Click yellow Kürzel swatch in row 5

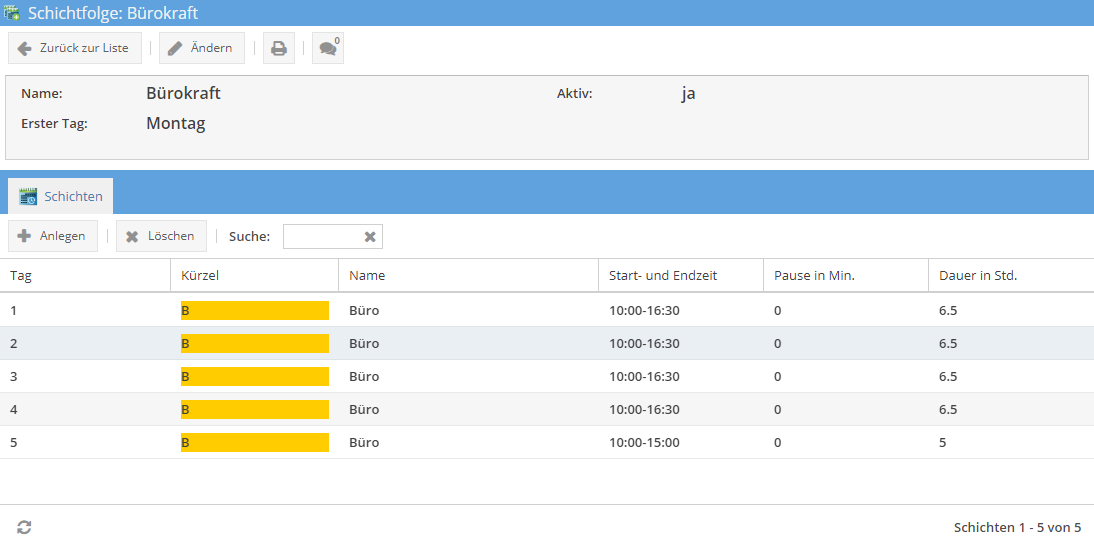tap(254, 442)
